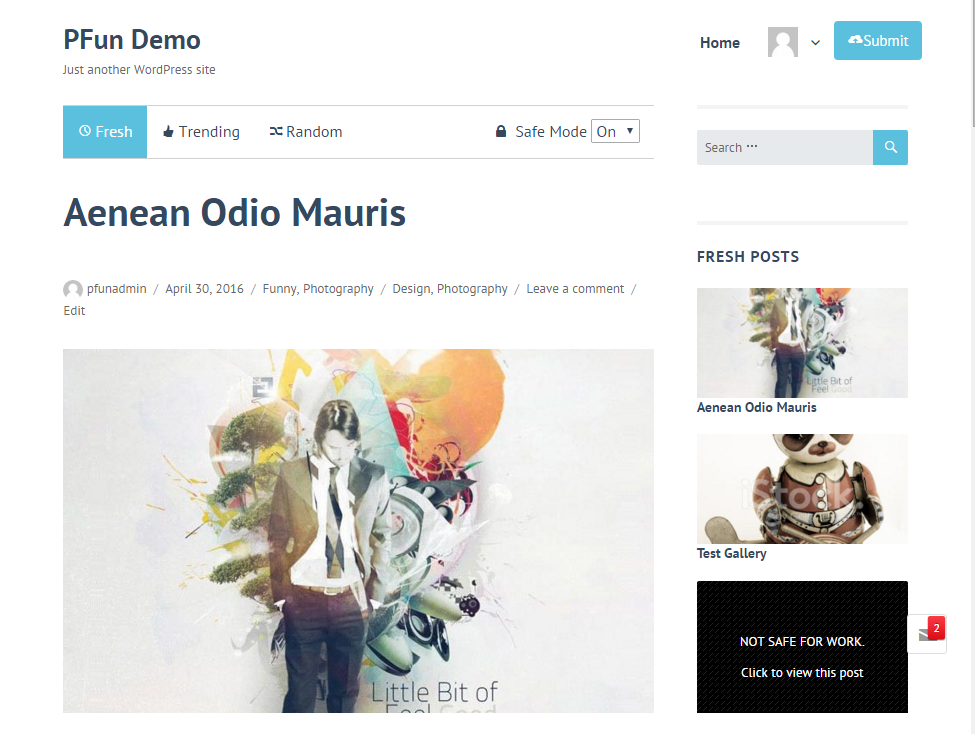Open the main post featured image
Image resolution: width=975 pixels, height=734 pixels.
358,531
